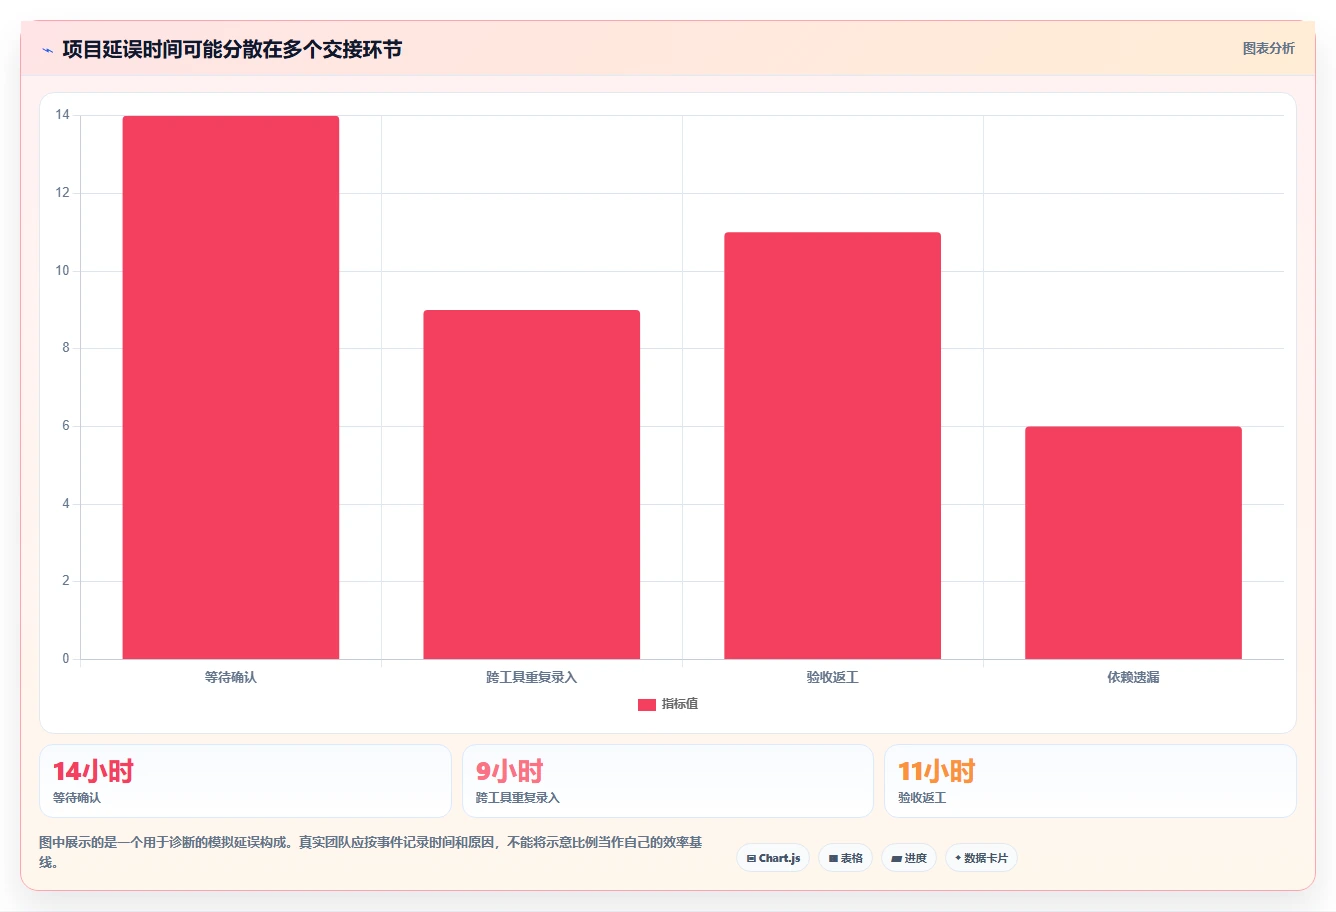1336x912 pixels.
Task: Click the 验收返工 x-axis label
Action: coord(832,677)
